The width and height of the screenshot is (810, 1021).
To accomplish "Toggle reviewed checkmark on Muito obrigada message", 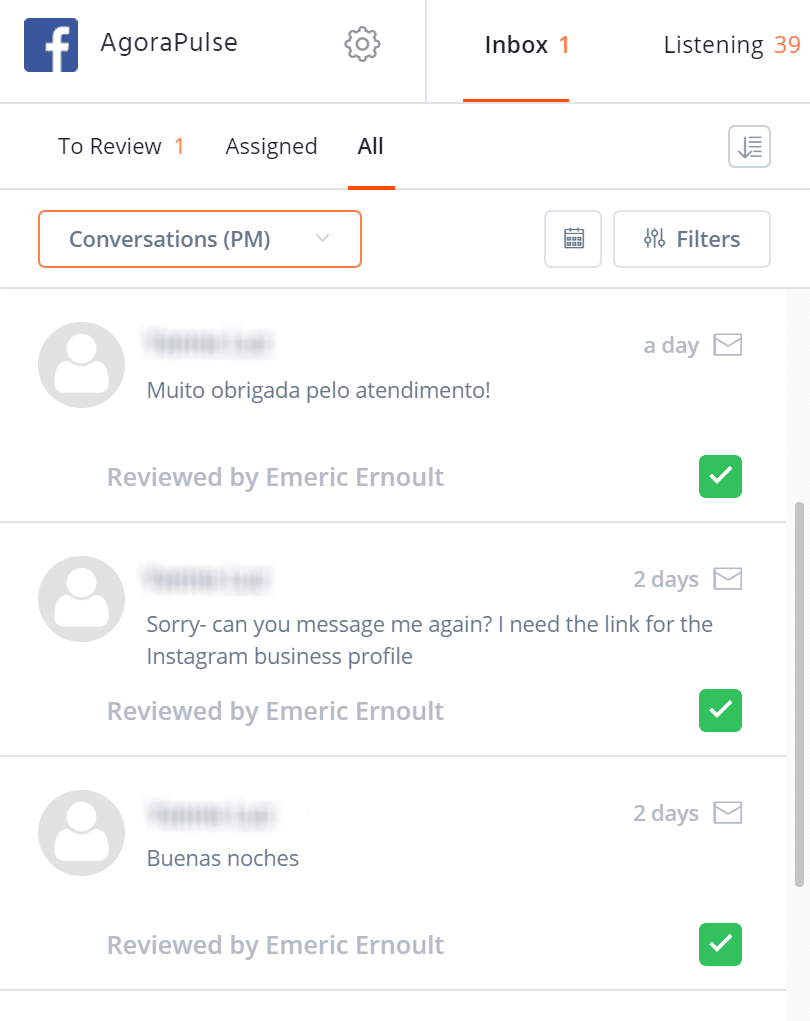I will 720,477.
